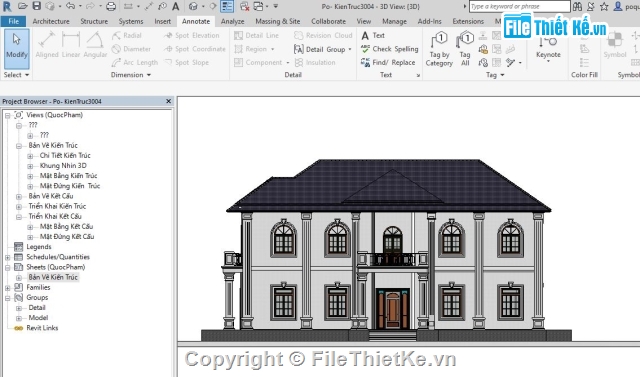Click the Print icon in quick access
The height and width of the screenshot is (377, 640).
(x=111, y=6)
